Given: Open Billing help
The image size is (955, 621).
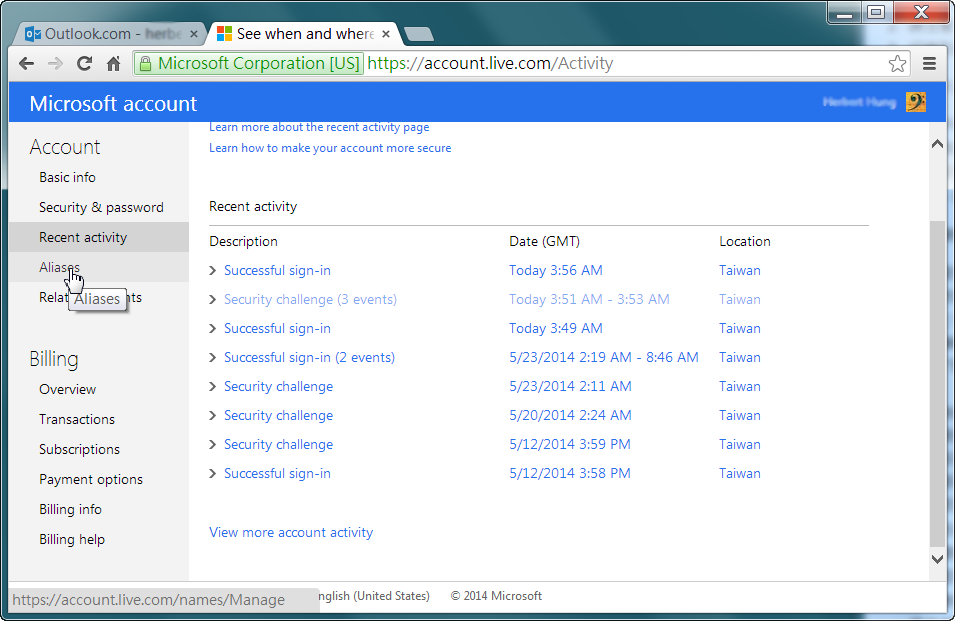Looking at the screenshot, I should tap(72, 539).
